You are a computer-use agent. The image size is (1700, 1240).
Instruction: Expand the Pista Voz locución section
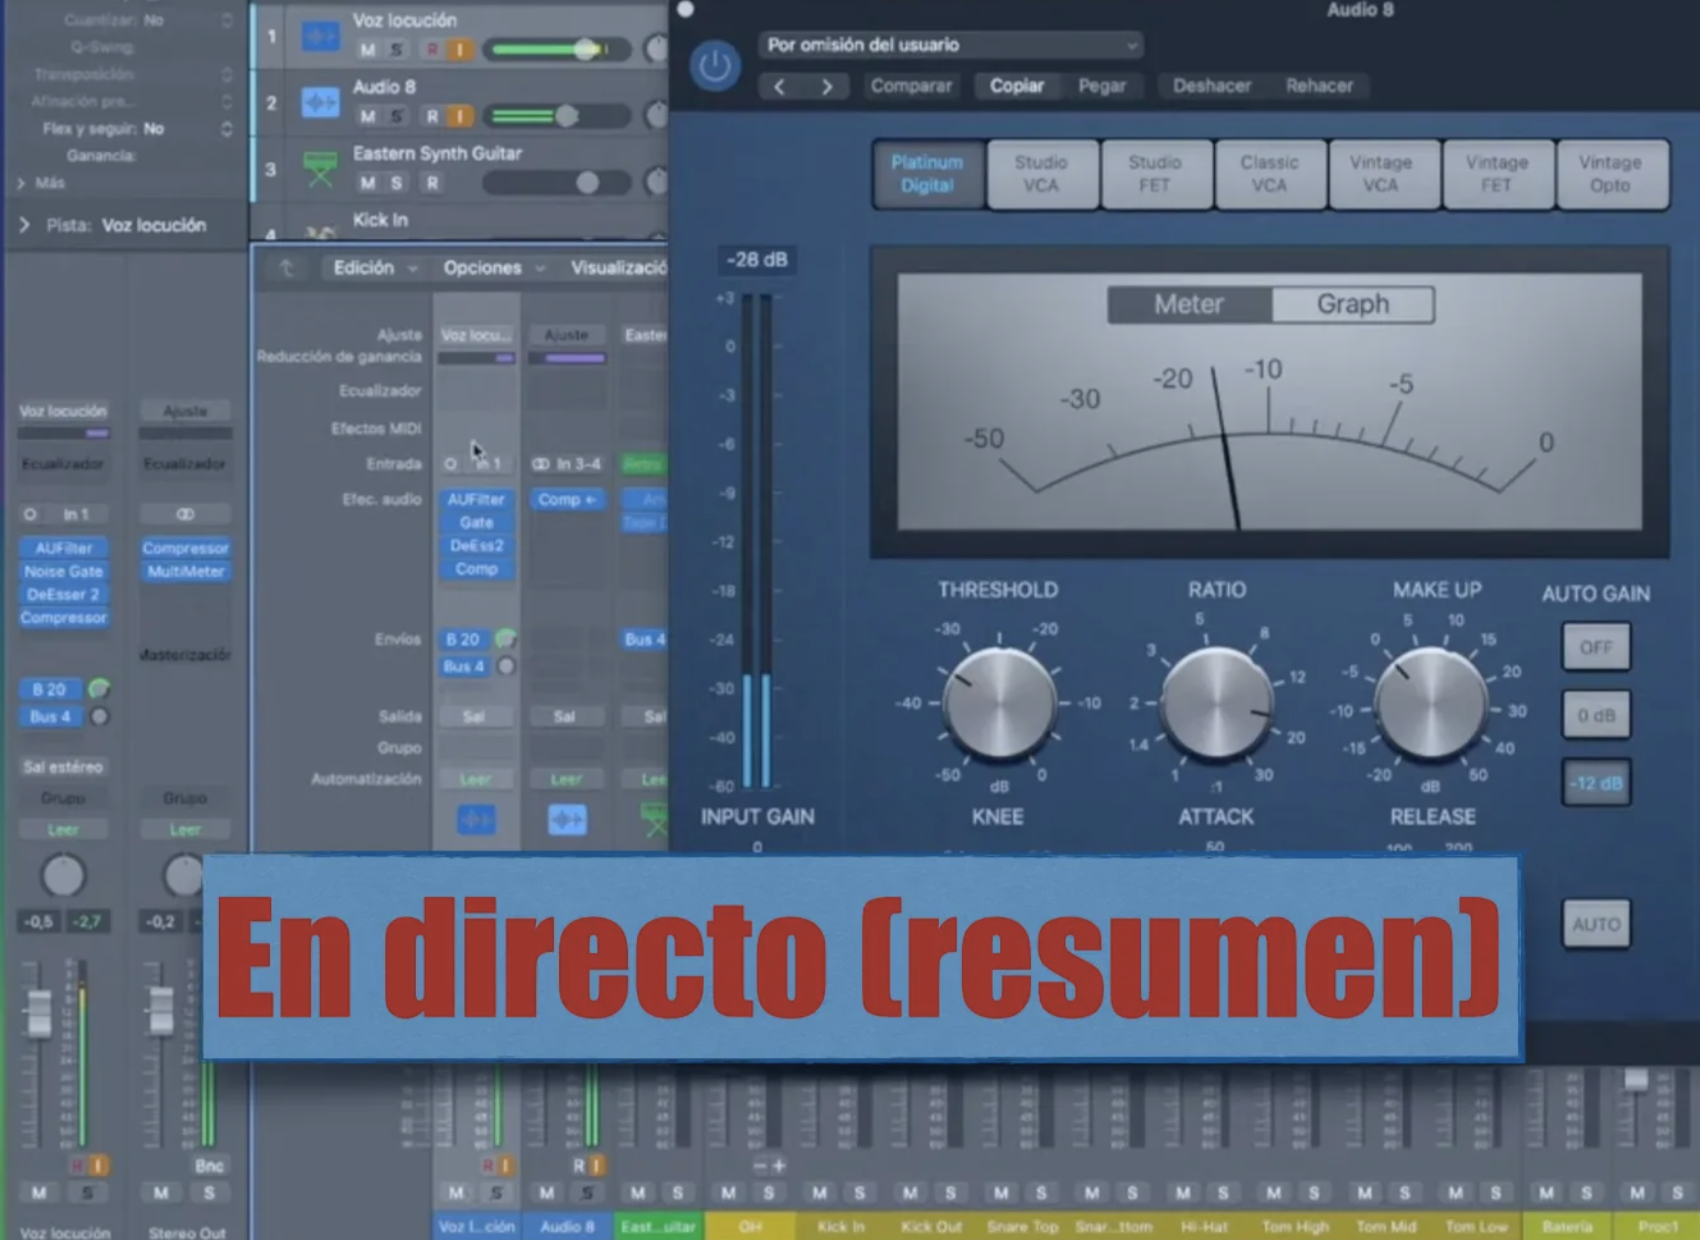click(x=25, y=226)
